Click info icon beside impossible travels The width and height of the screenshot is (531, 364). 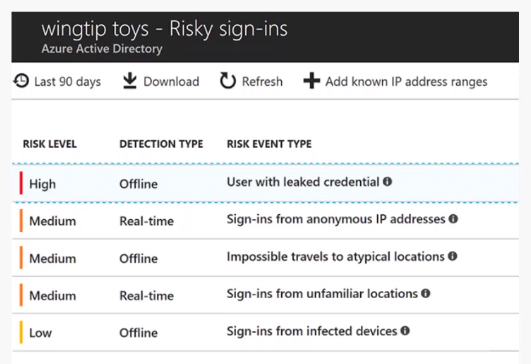tap(452, 256)
